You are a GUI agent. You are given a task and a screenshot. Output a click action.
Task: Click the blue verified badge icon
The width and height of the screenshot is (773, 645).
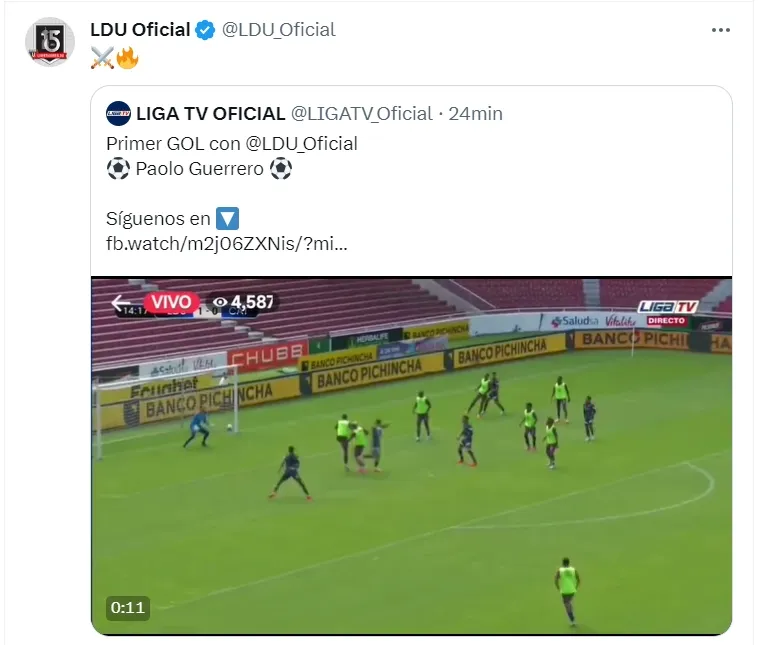coord(205,30)
